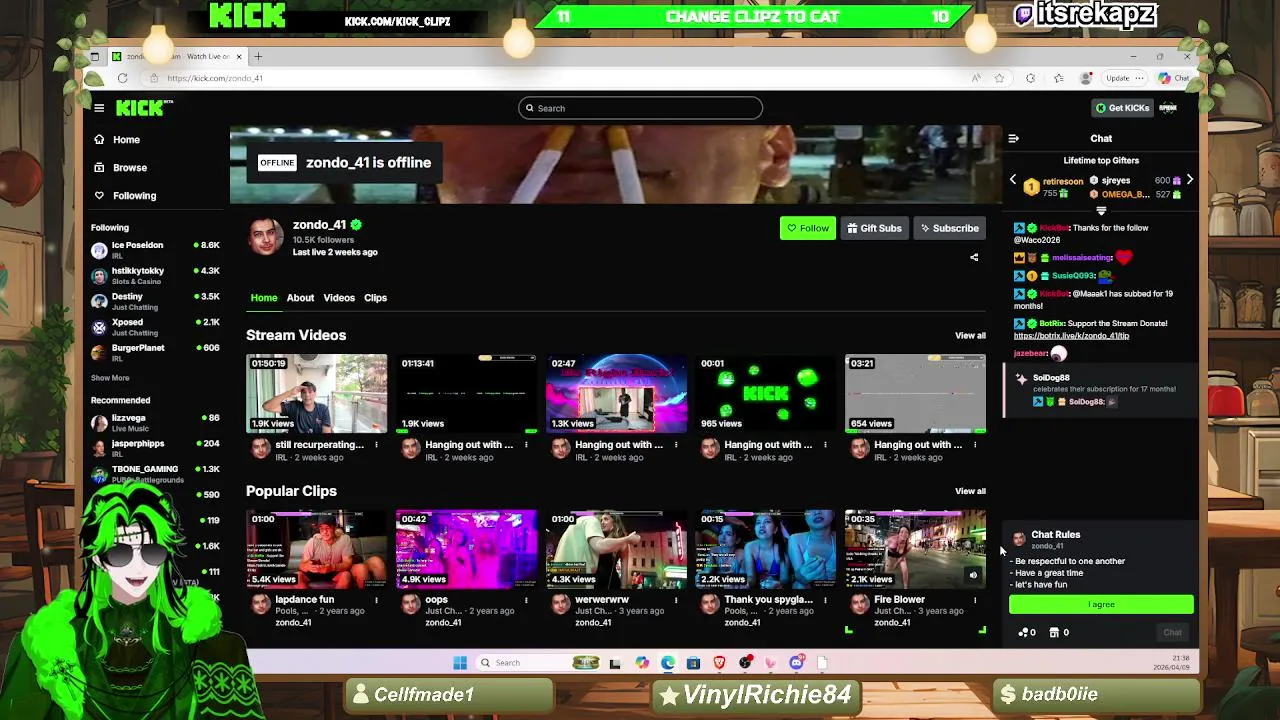Screen dimensions: 1280x720
Task: Play the 02:47 stream video thumbnail
Action: (616, 393)
